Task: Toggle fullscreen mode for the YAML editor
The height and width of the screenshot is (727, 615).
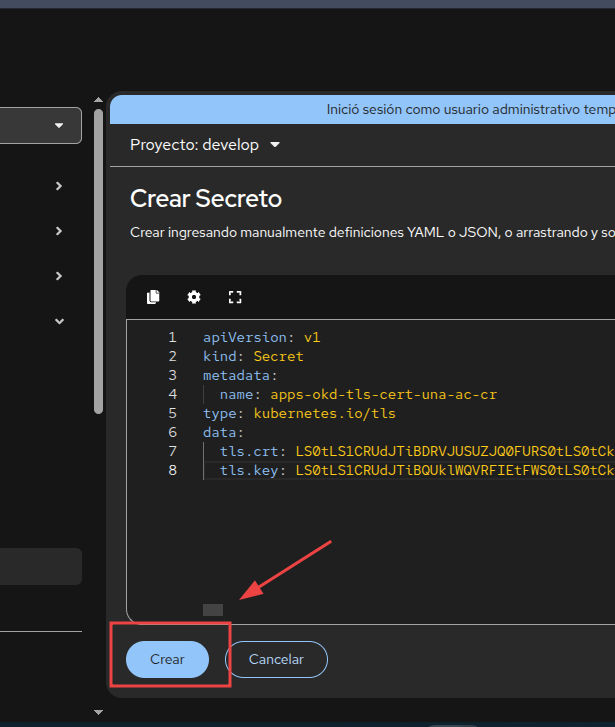Action: click(x=235, y=297)
